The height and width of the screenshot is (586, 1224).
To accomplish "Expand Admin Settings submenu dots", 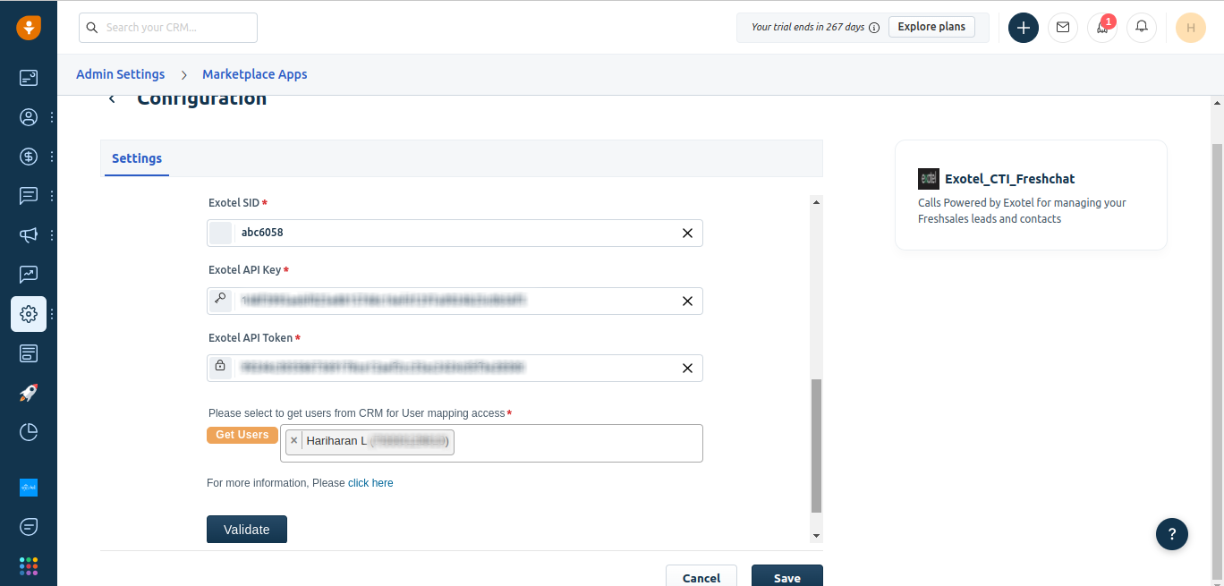I will point(52,314).
